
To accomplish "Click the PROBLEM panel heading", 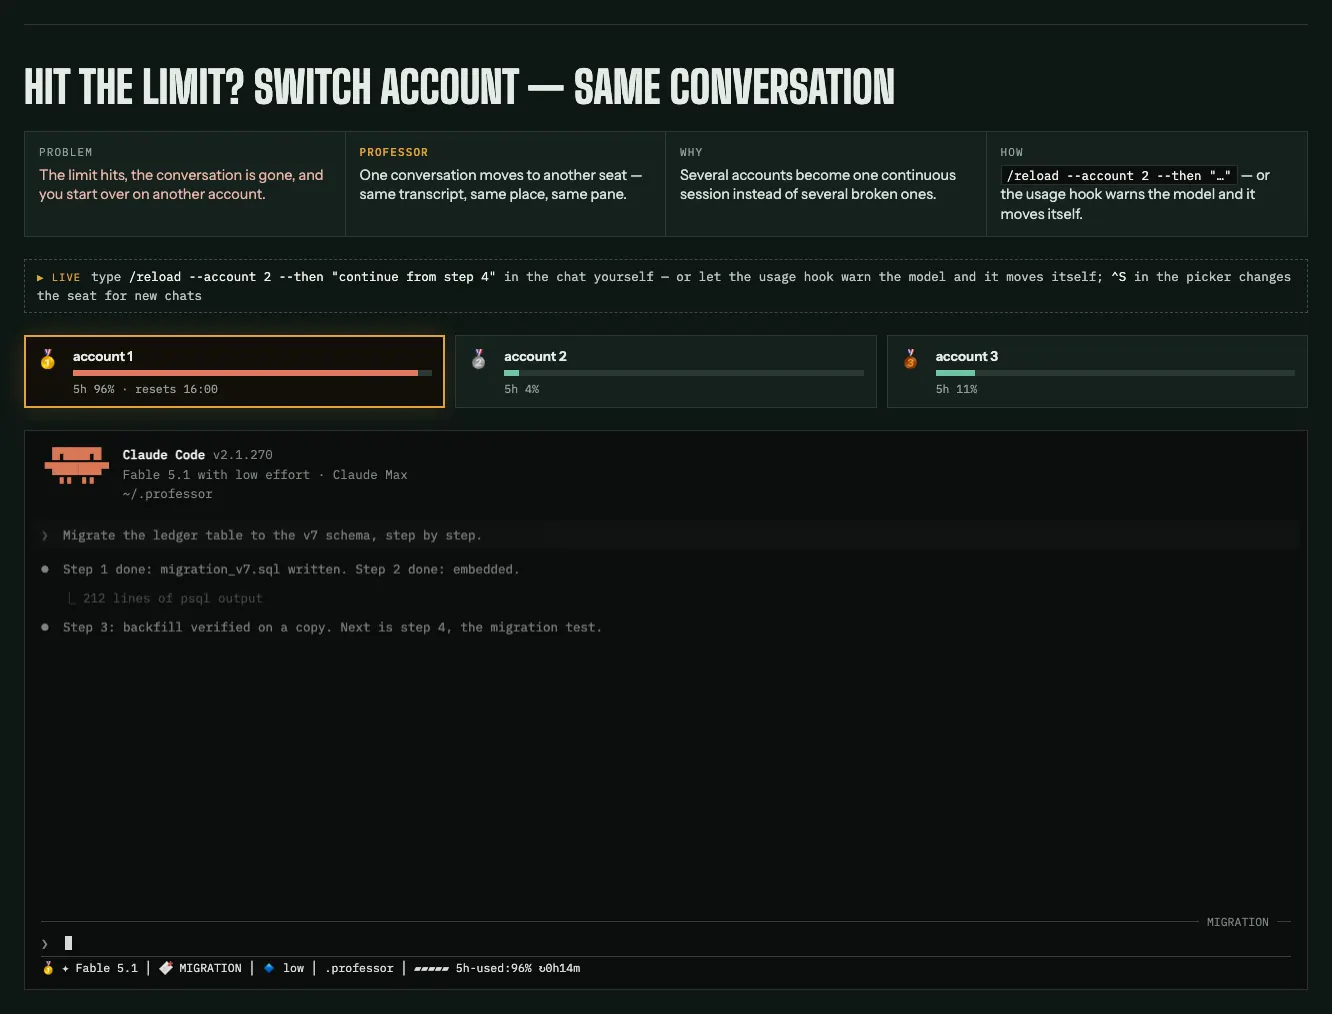I will pos(66,152).
